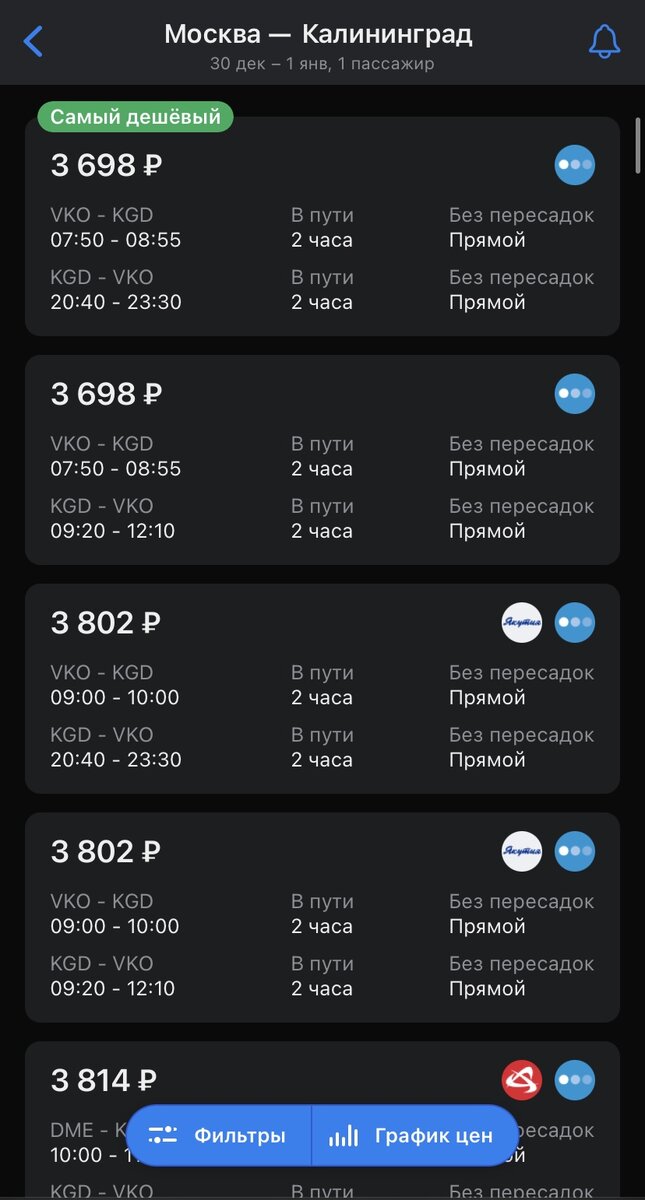Image resolution: width=645 pixels, height=1200 pixels.
Task: Tap the Москва — Калининград route title
Action: (322, 32)
